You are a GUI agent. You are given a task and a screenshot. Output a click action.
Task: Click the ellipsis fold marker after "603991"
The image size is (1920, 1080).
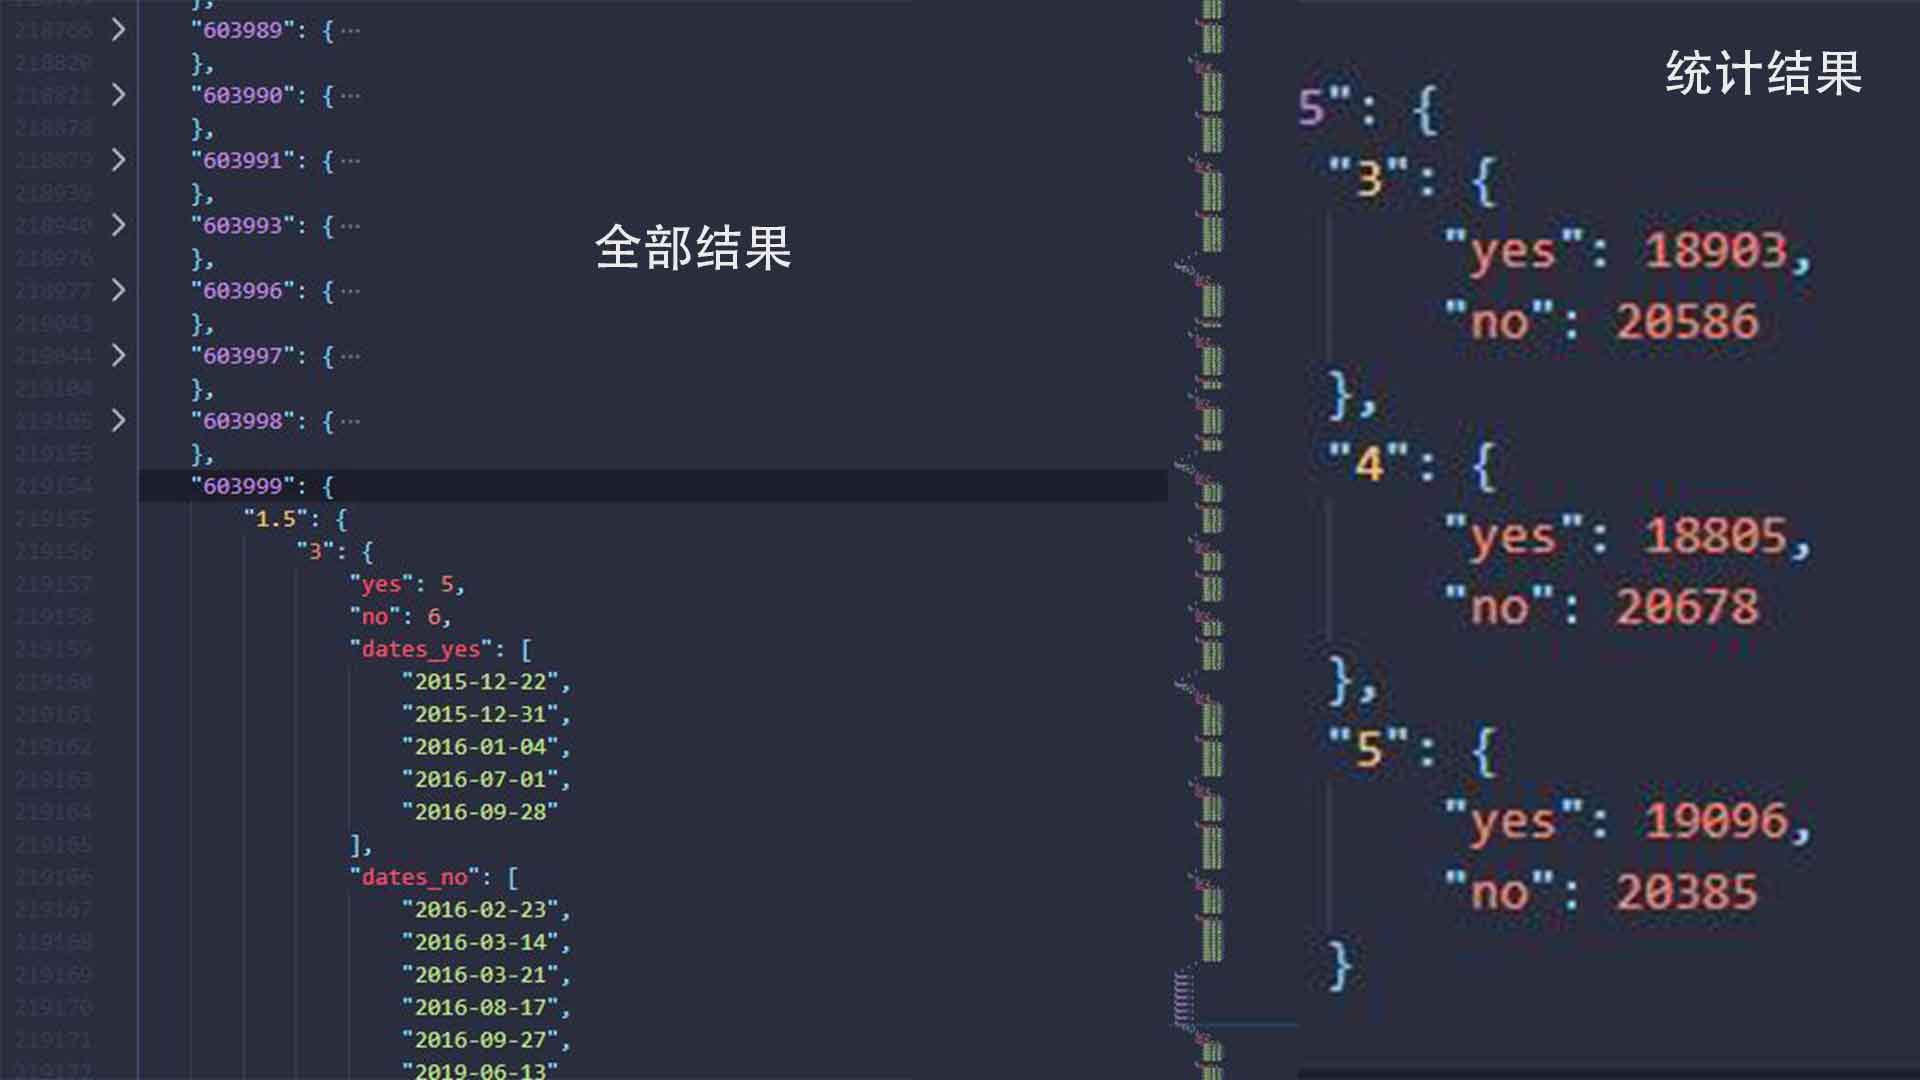(x=350, y=161)
